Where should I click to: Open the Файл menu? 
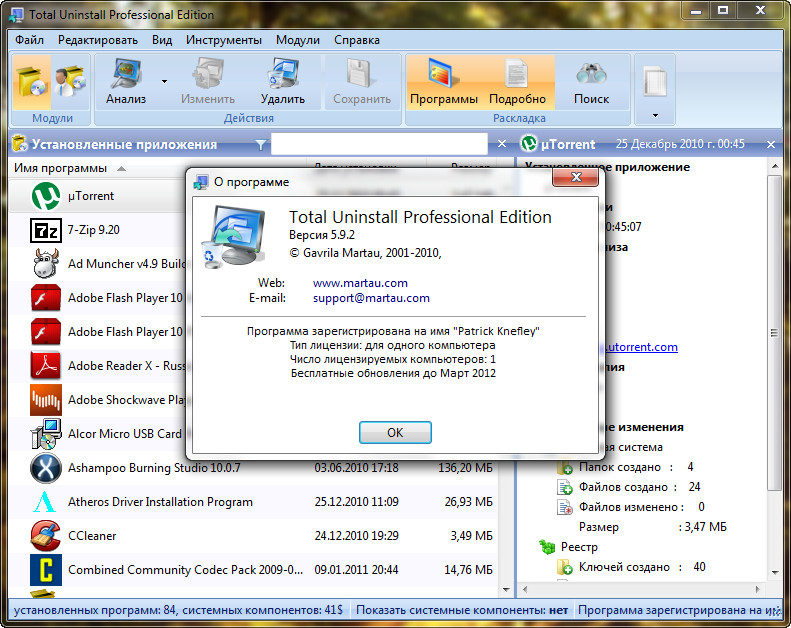click(x=29, y=40)
